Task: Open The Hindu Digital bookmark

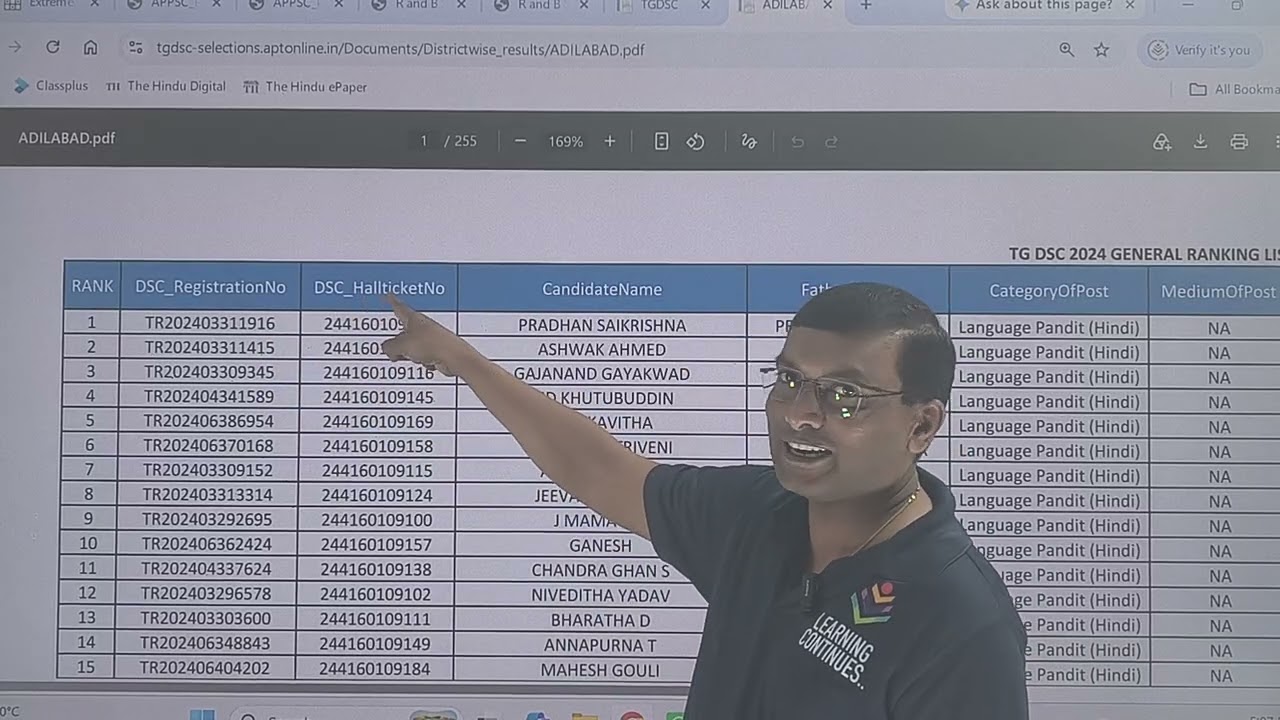Action: pos(165,86)
